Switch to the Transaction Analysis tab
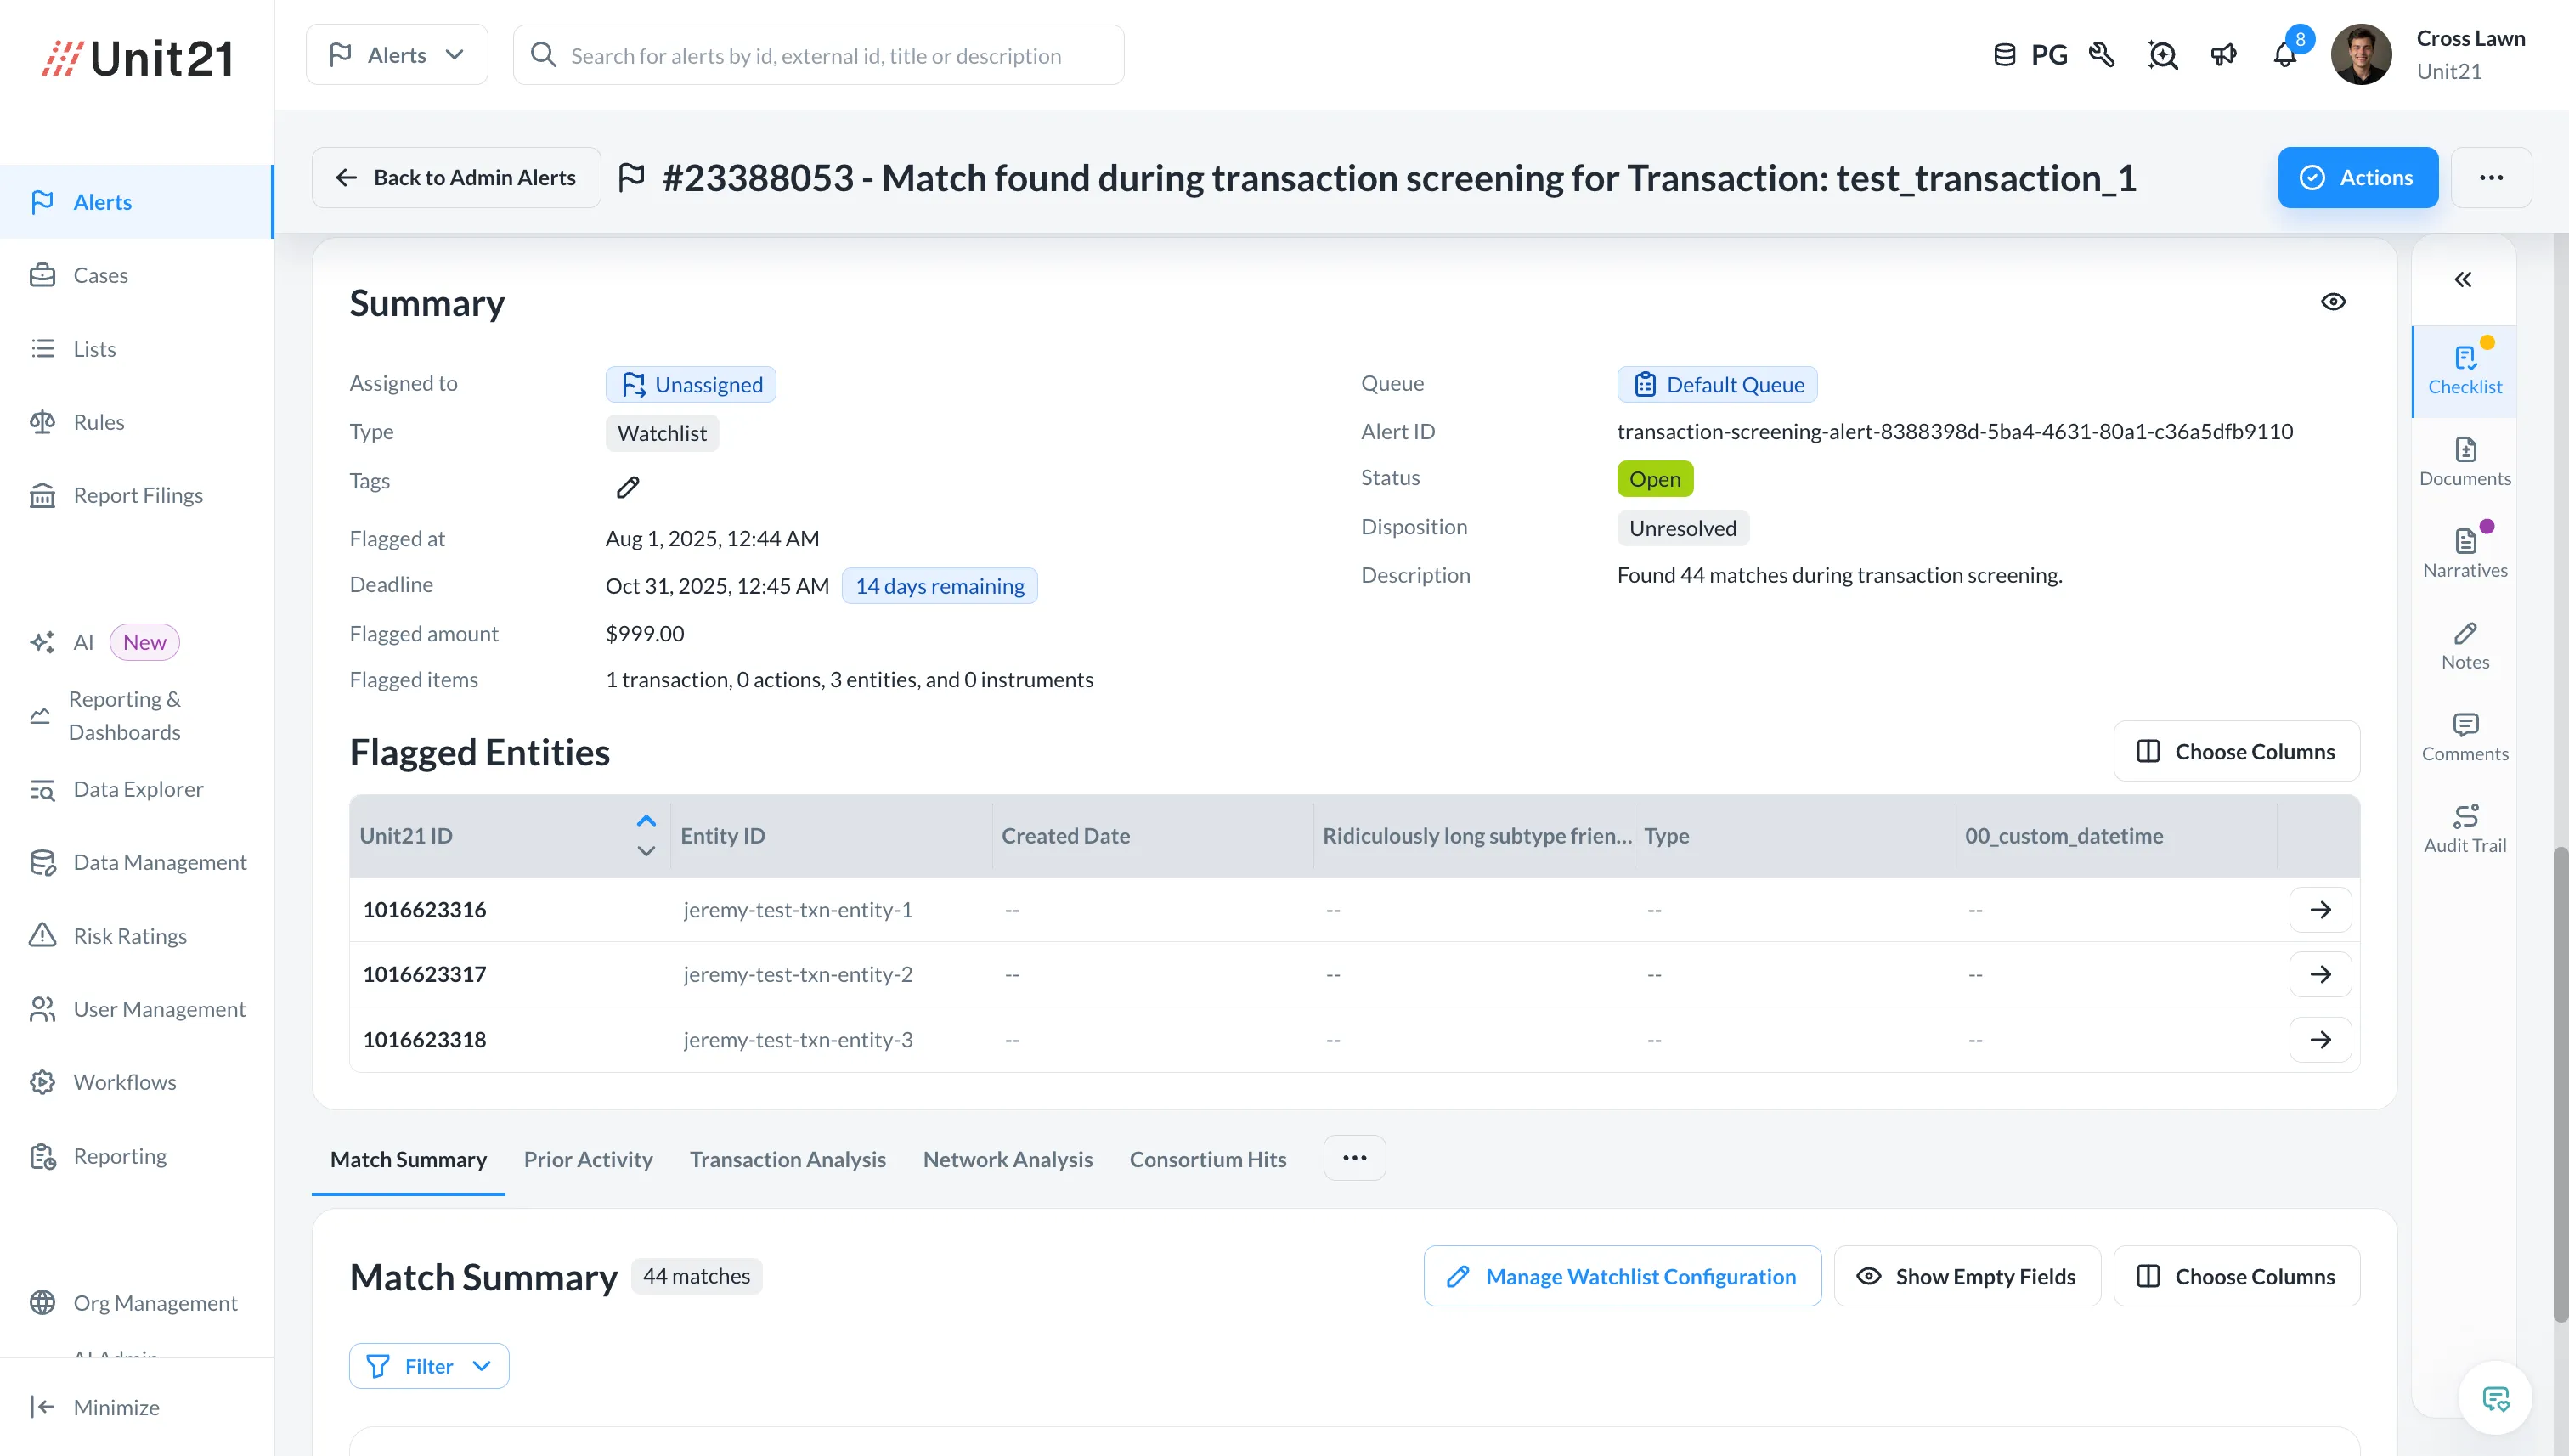This screenshot has height=1456, width=2569. pos(787,1159)
